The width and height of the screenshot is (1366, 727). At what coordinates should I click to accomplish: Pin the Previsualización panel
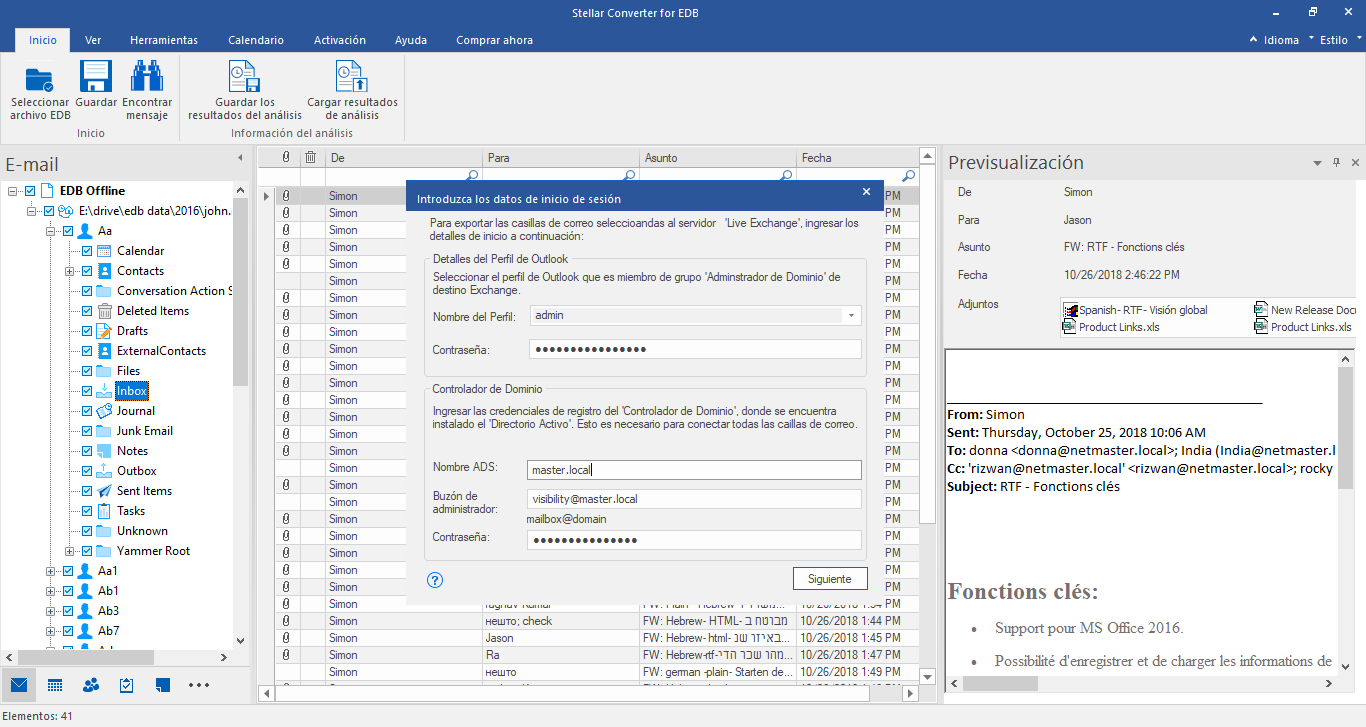pos(1336,163)
